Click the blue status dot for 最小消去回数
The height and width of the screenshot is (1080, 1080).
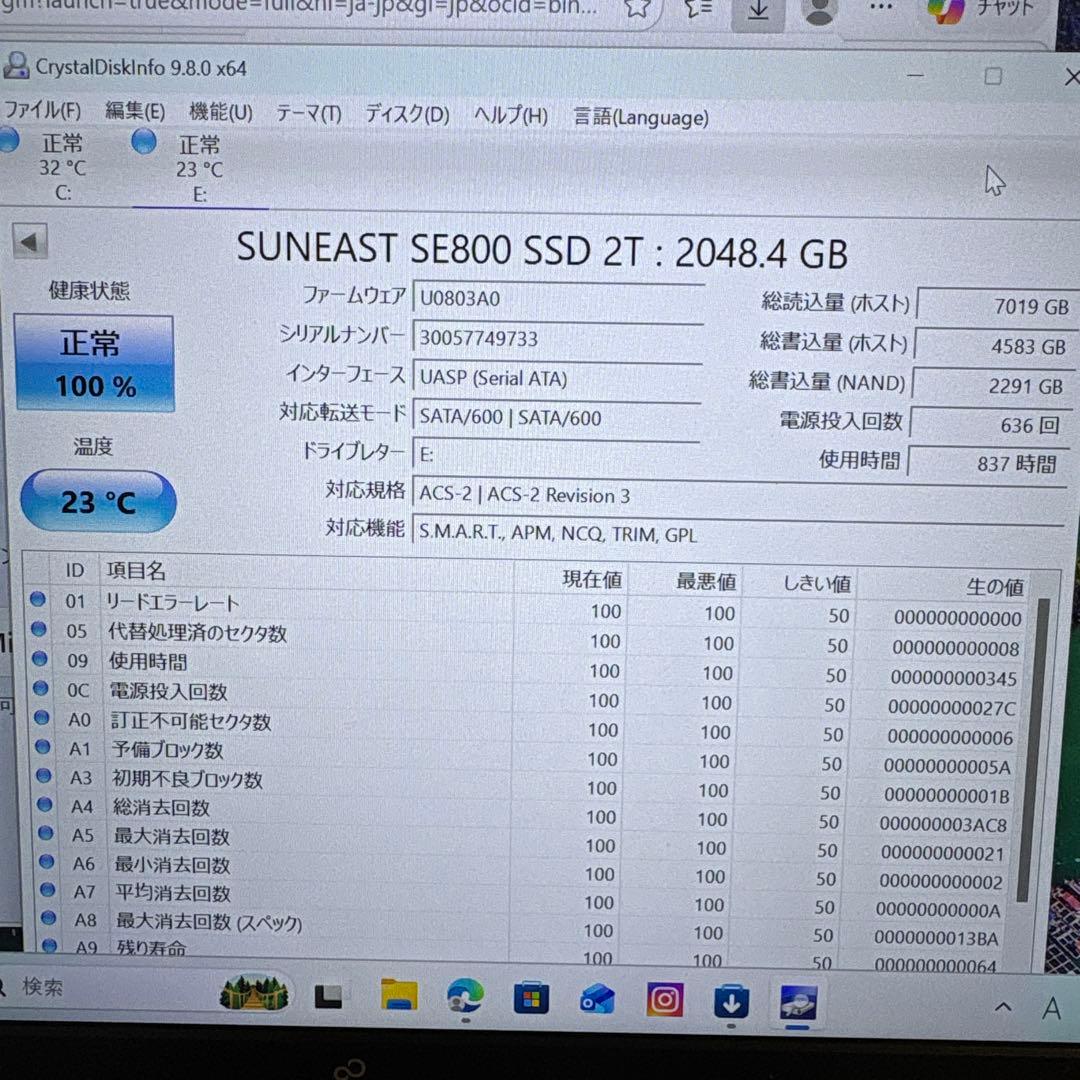(x=47, y=862)
